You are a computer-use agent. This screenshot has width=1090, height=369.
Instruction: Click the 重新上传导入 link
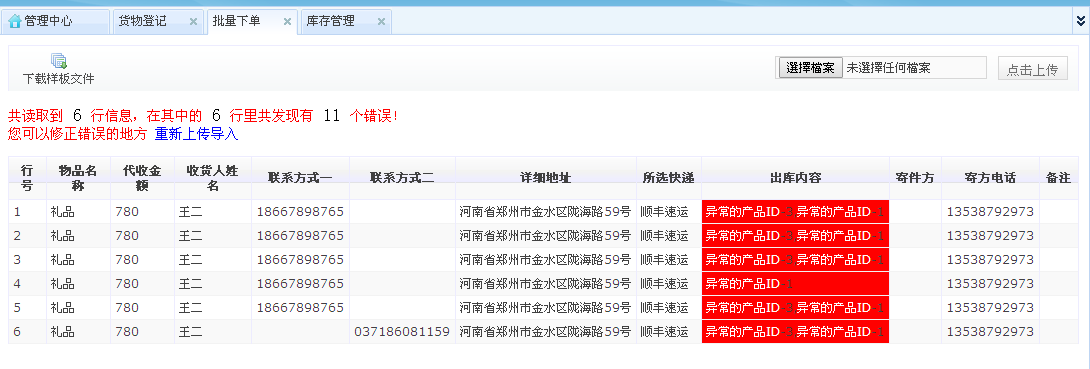(197, 134)
